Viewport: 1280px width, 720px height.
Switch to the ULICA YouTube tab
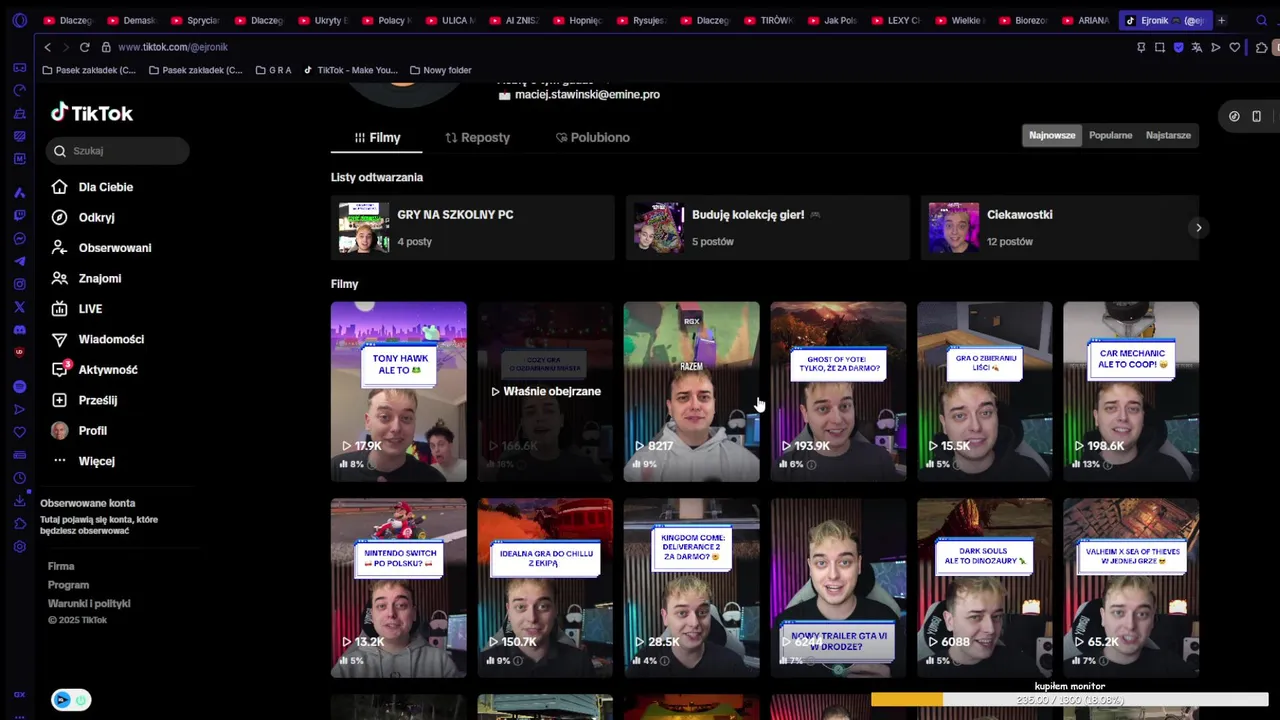pyautogui.click(x=451, y=20)
